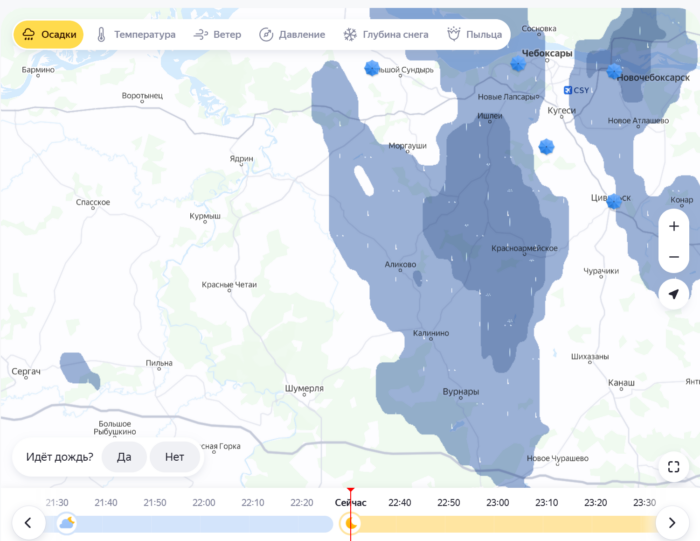Select Сейчас on the timeline
Viewport: 700px width, 541px height.
coord(351,503)
